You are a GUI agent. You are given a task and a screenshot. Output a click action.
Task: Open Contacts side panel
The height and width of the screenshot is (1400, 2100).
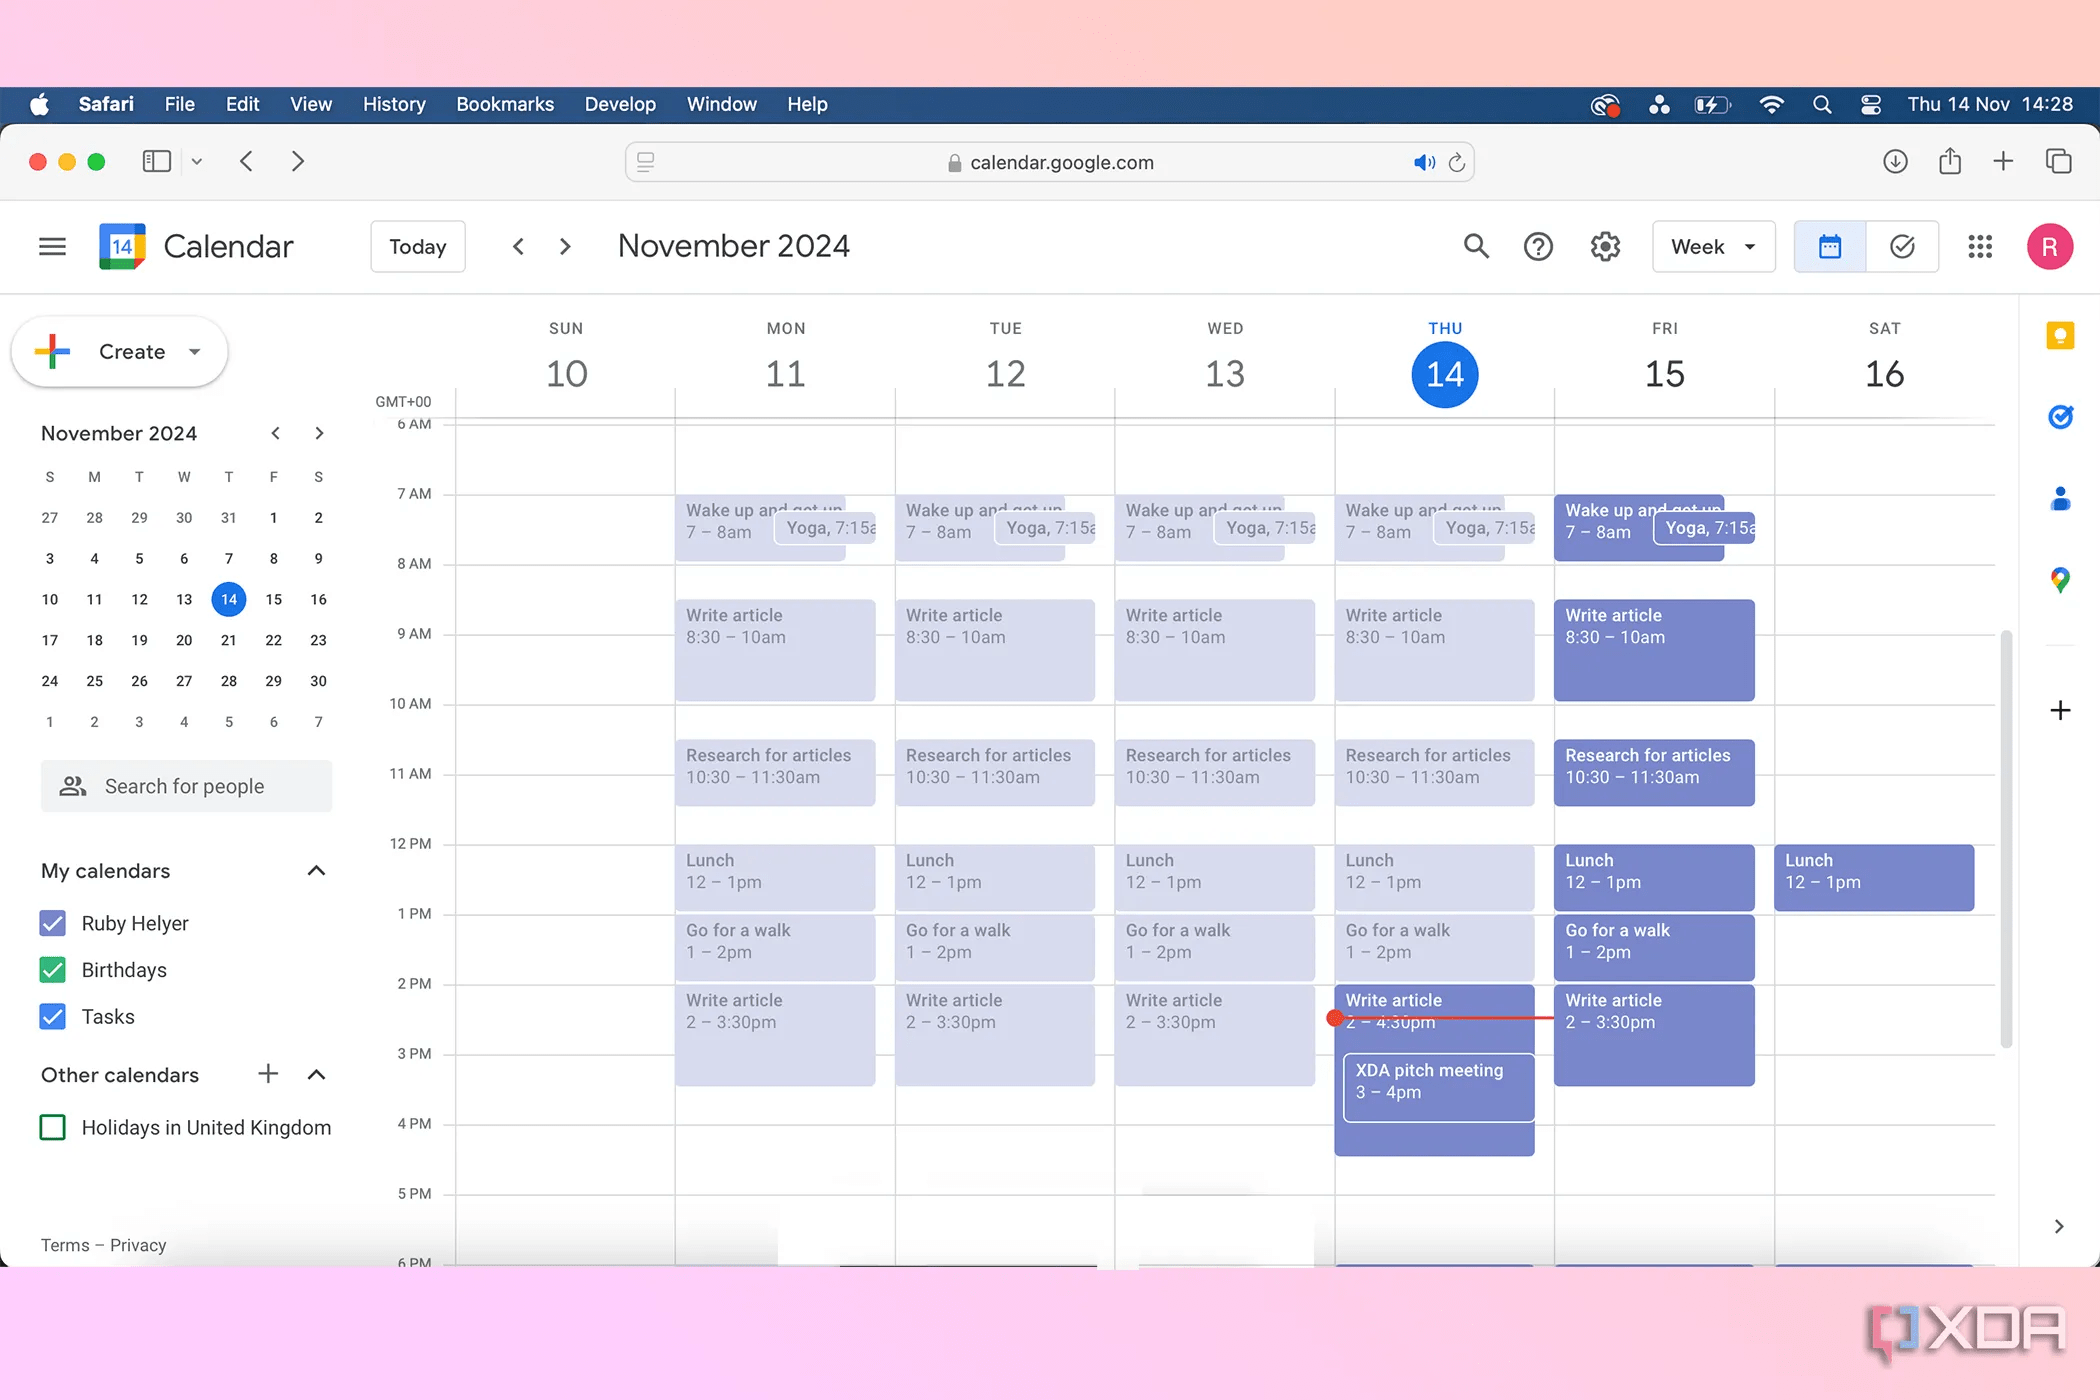pos(2060,498)
